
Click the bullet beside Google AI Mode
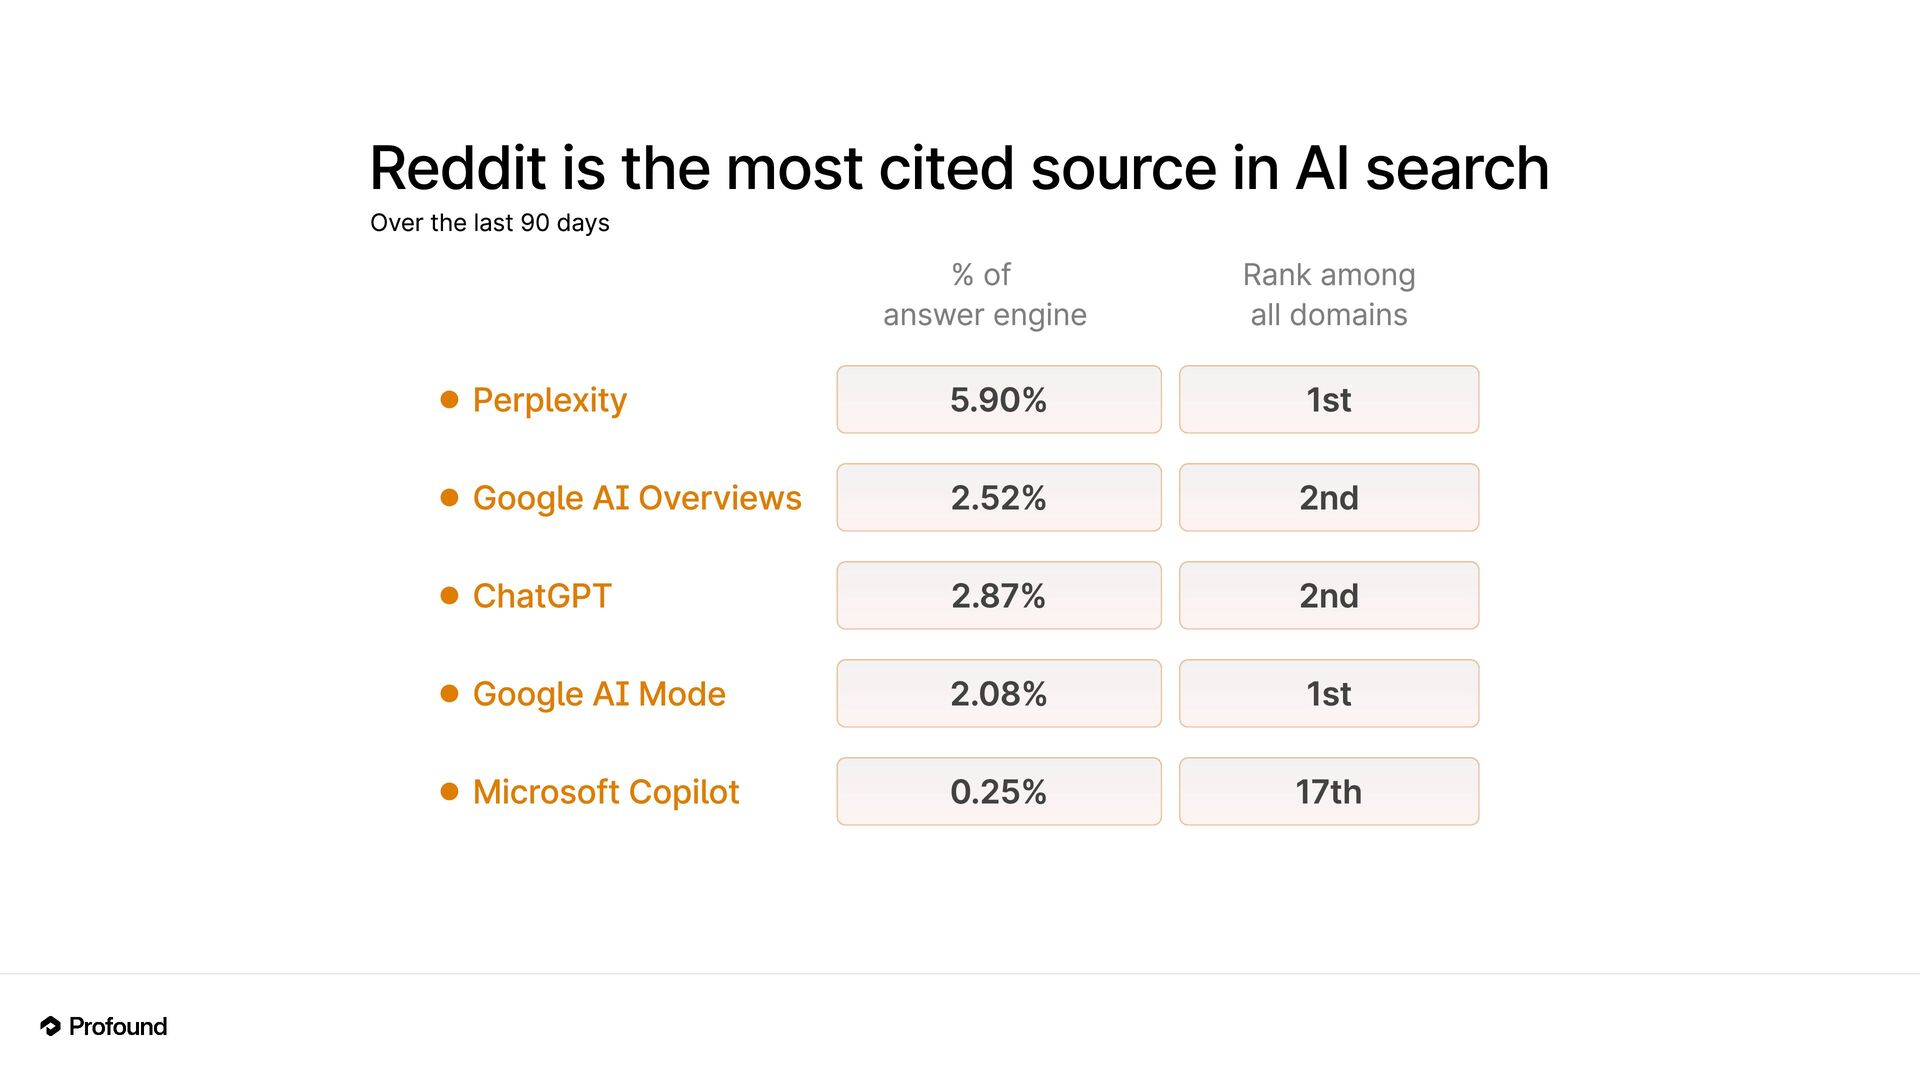pos(449,694)
